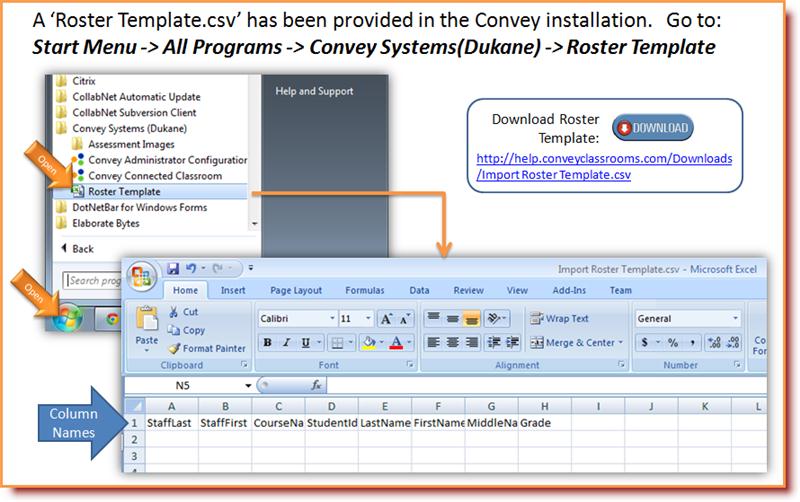Click Help and Support in Start menu
800x502 pixels.
tap(314, 91)
